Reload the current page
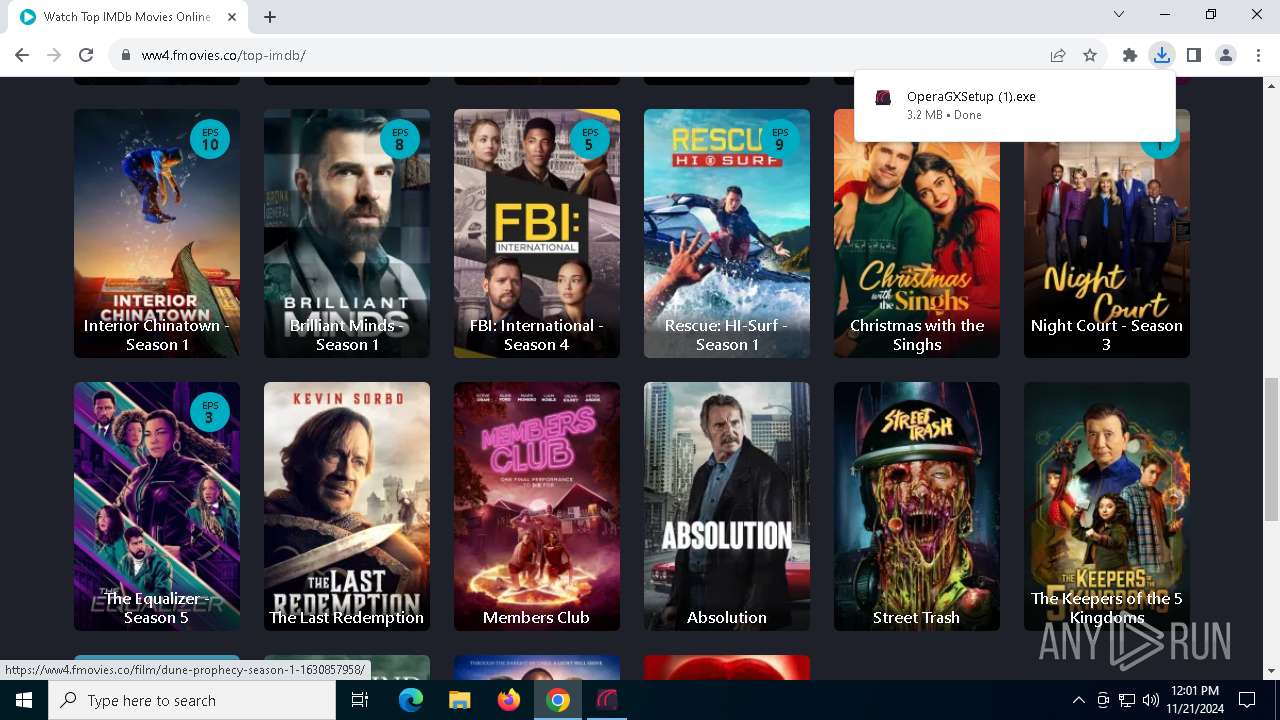The image size is (1280, 720). 86,55
